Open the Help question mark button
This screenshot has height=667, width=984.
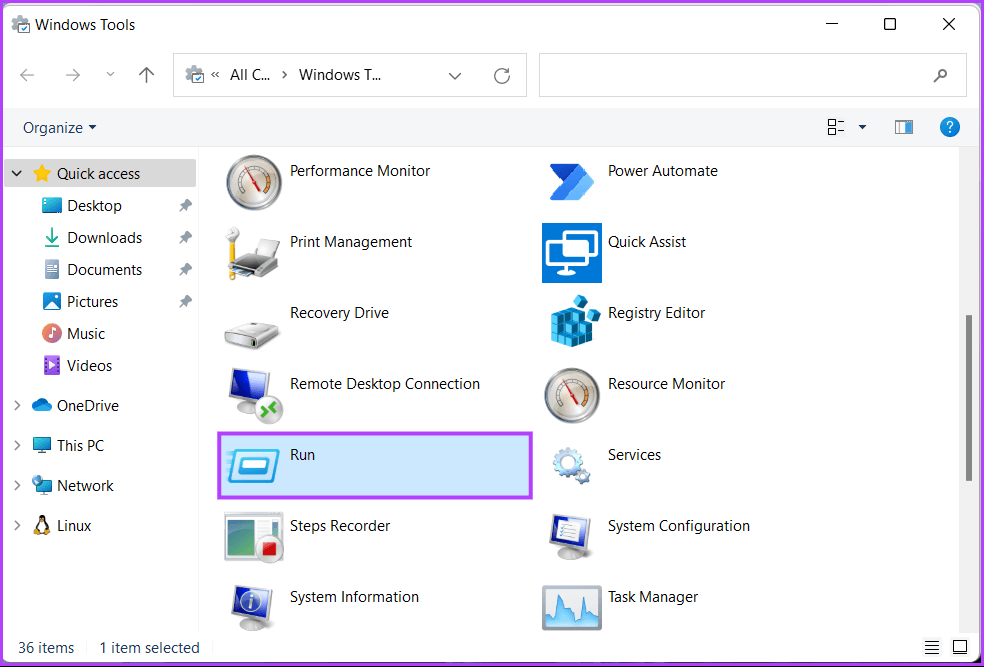point(949,127)
